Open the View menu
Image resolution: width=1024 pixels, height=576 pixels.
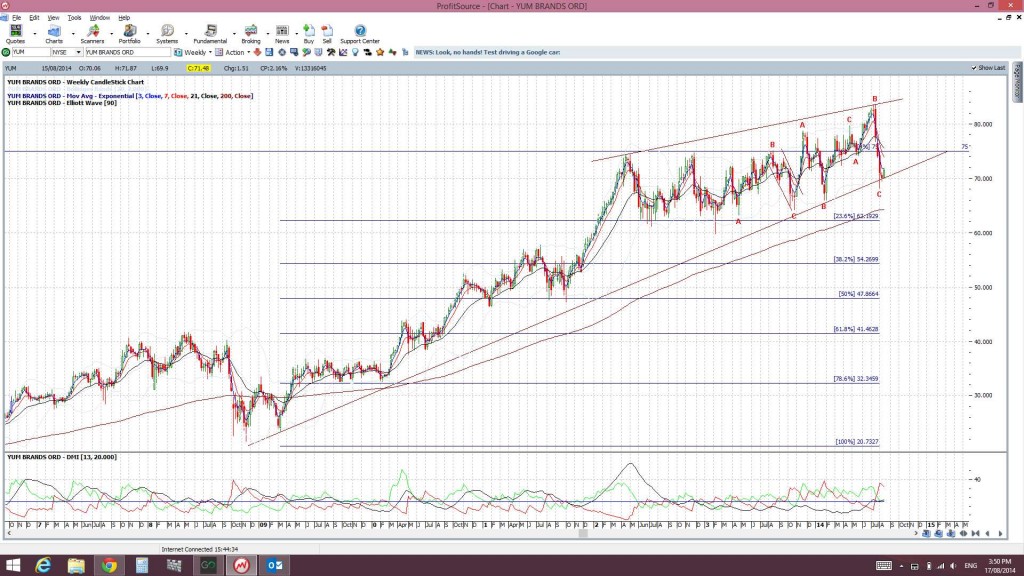pyautogui.click(x=54, y=18)
